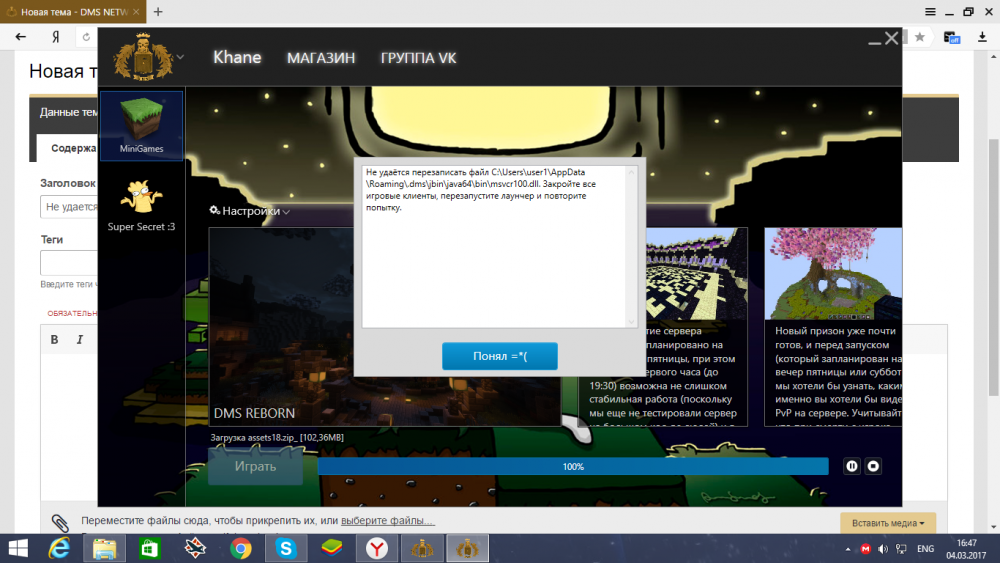Click the pink tree news thumbnail
The image size is (1000, 563).
coord(832,274)
